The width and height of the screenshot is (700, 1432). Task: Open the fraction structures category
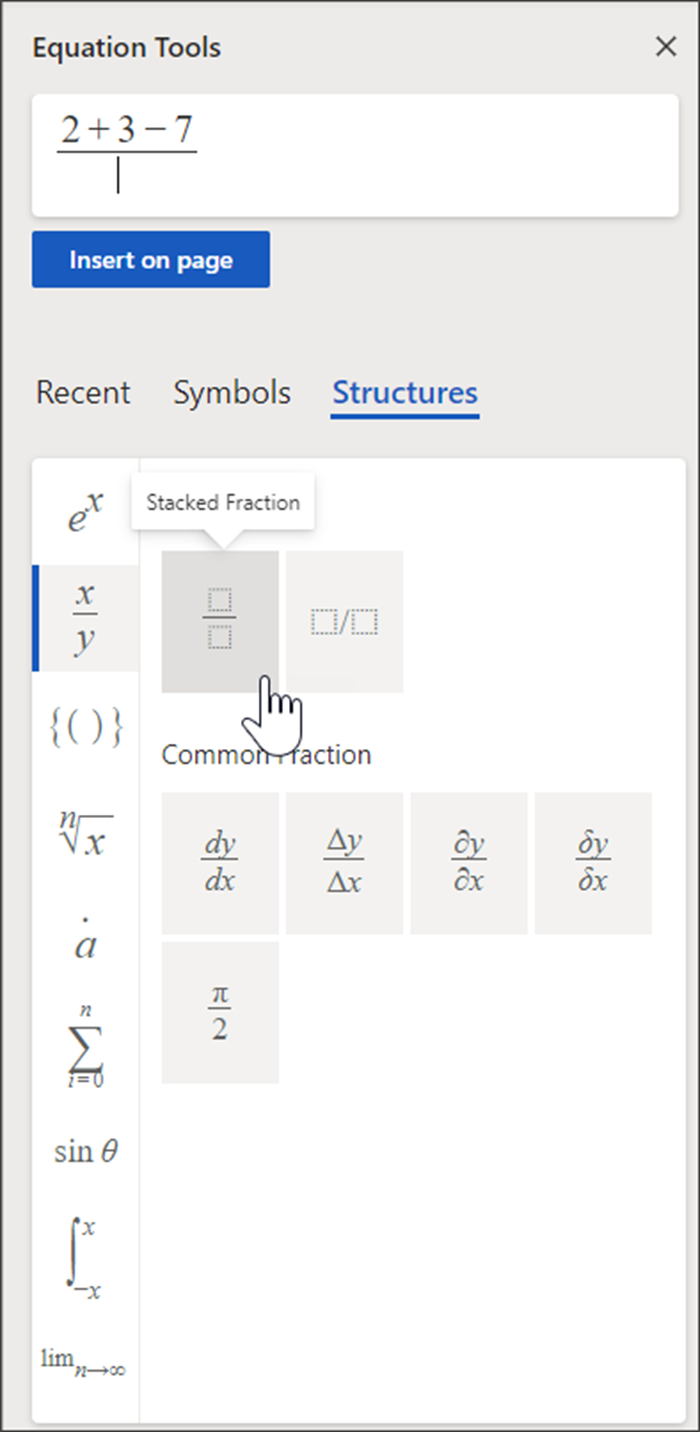(85, 616)
